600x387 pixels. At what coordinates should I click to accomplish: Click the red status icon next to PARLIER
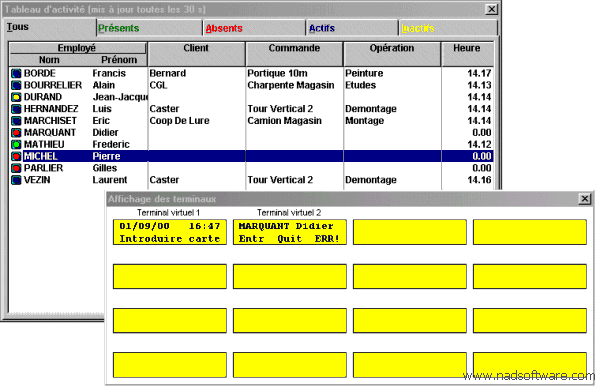coord(16,168)
